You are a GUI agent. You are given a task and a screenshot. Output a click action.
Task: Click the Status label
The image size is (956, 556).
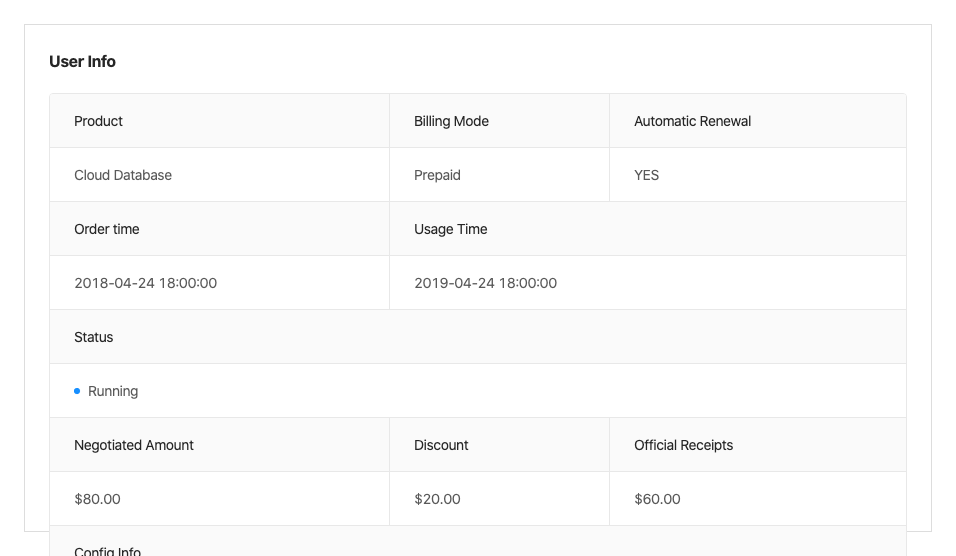point(94,337)
